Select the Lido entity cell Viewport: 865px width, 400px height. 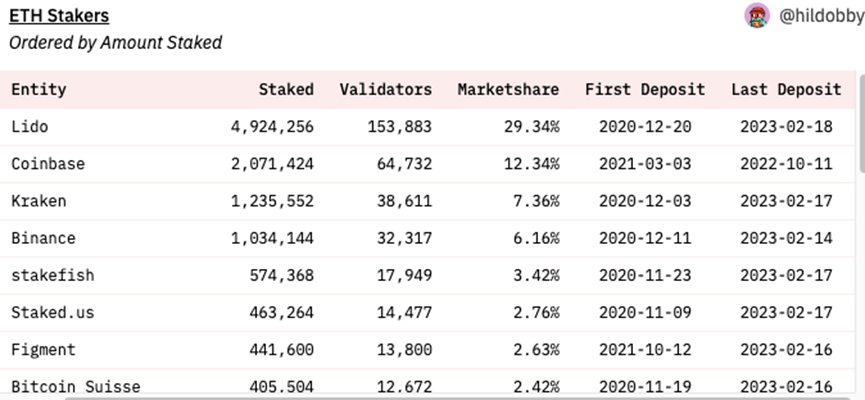[29, 127]
